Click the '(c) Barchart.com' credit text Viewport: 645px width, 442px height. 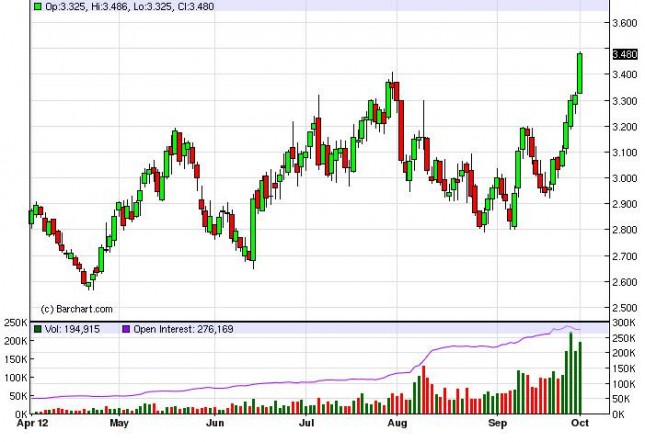(x=77, y=309)
